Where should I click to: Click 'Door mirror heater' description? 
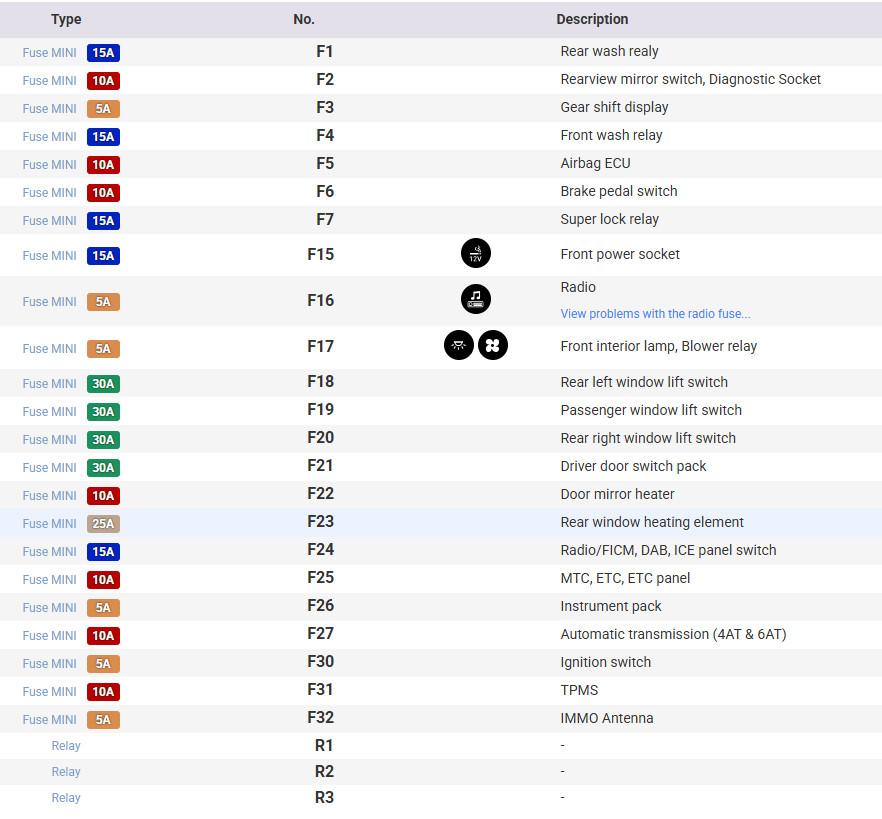tap(617, 494)
